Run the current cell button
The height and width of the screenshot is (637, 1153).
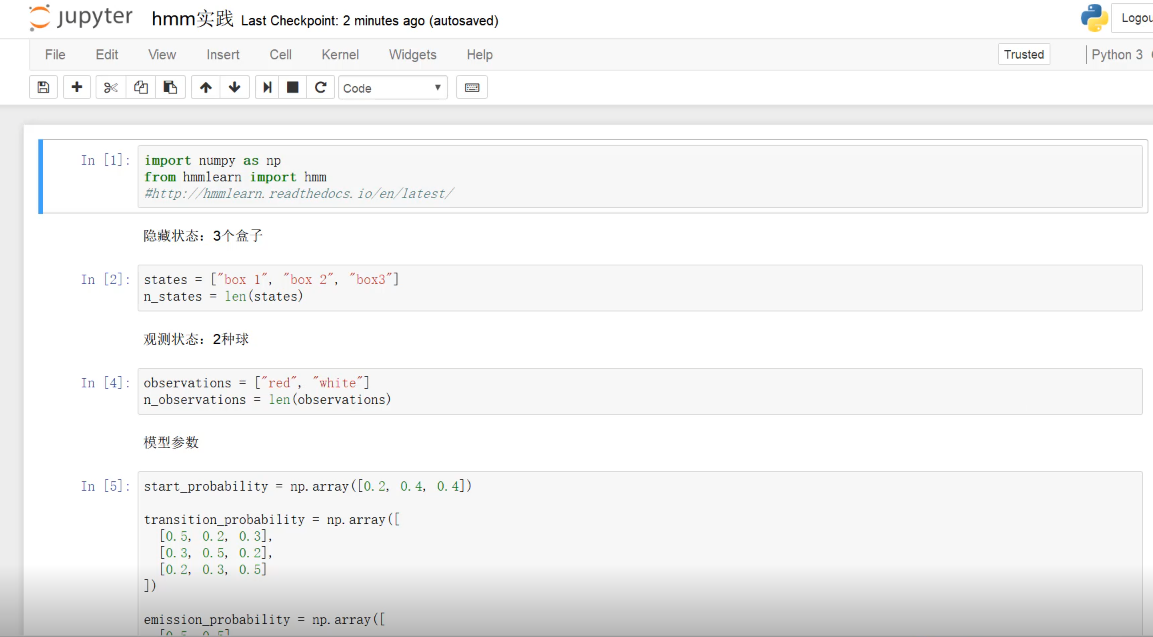(x=267, y=88)
